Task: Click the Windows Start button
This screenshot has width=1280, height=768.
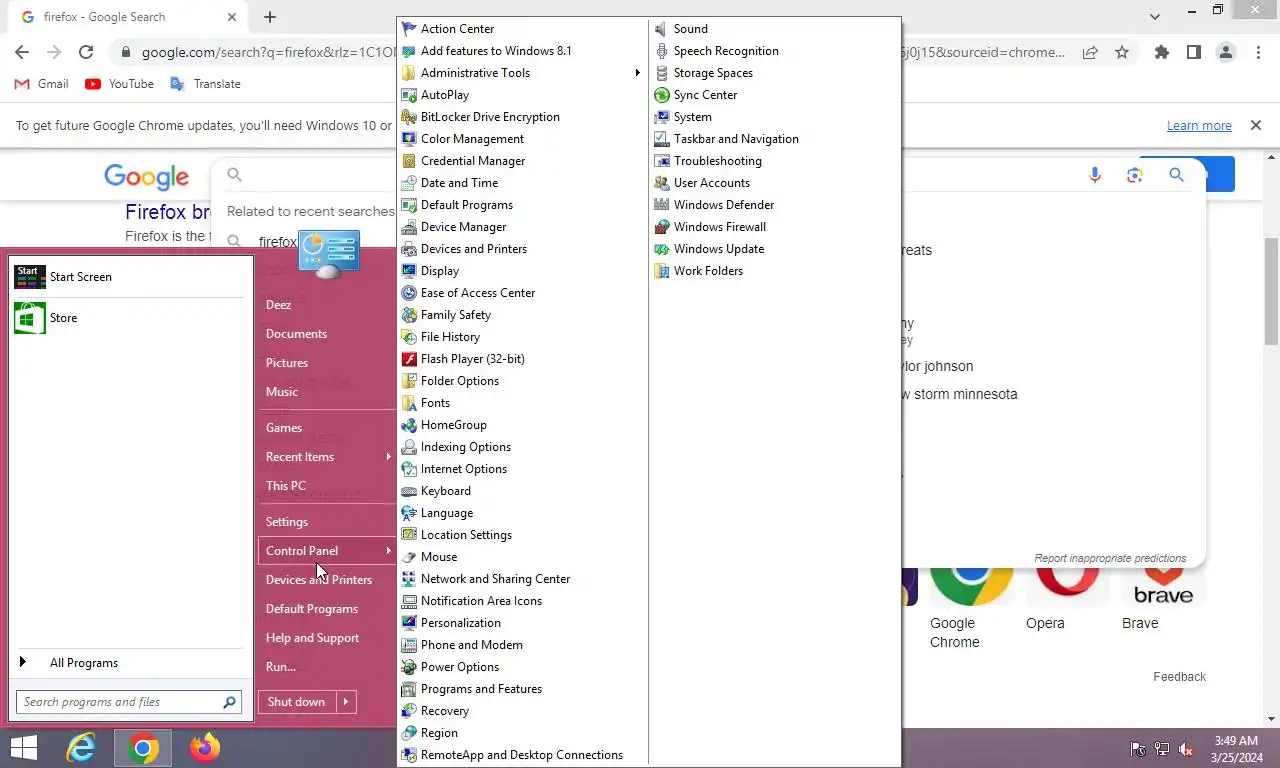Action: point(24,748)
